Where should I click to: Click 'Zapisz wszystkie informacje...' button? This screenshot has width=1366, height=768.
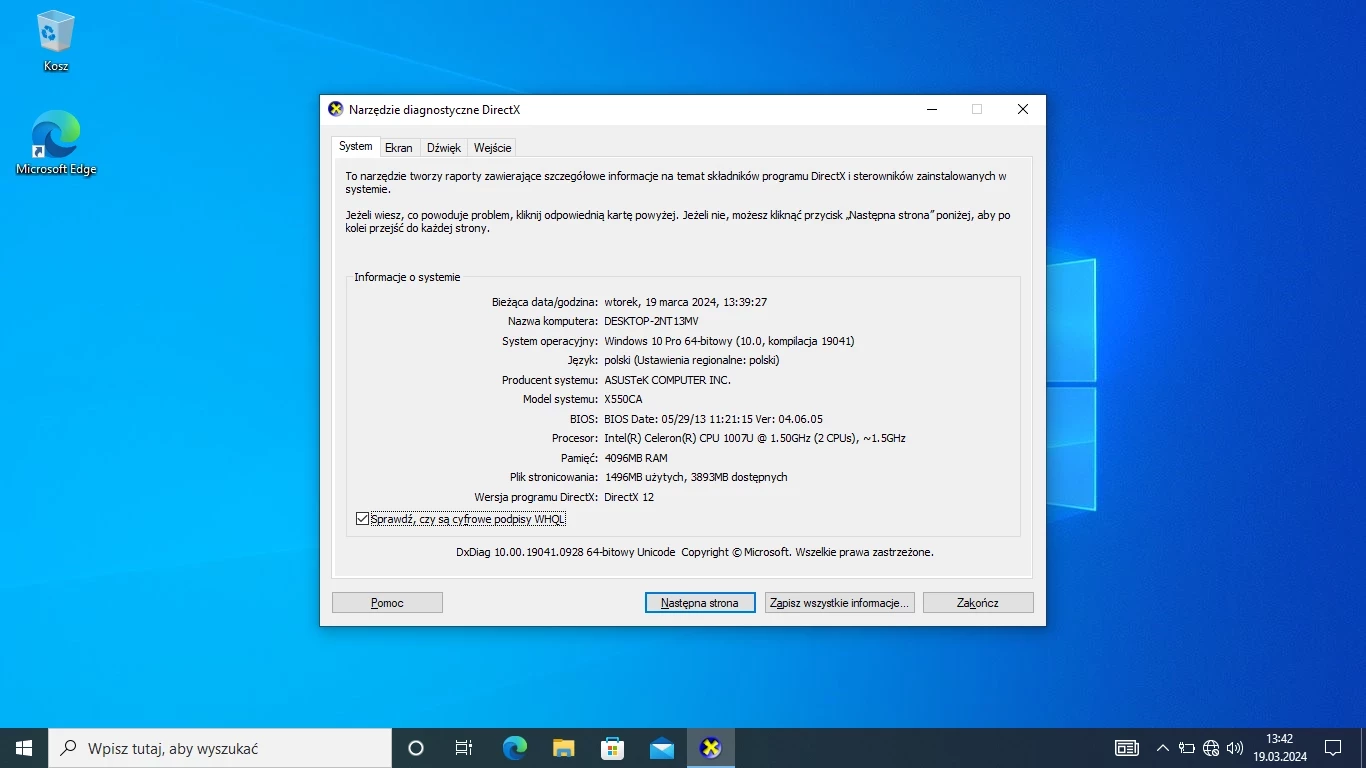[x=839, y=602]
